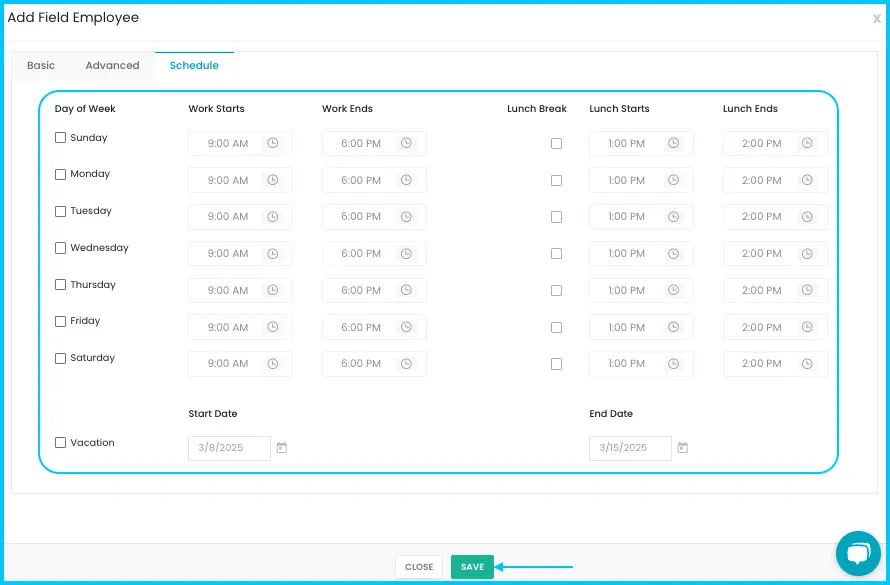Open clock picker for Tuesday Lunch Starts
Image resolution: width=890 pixels, height=585 pixels.
click(x=674, y=217)
